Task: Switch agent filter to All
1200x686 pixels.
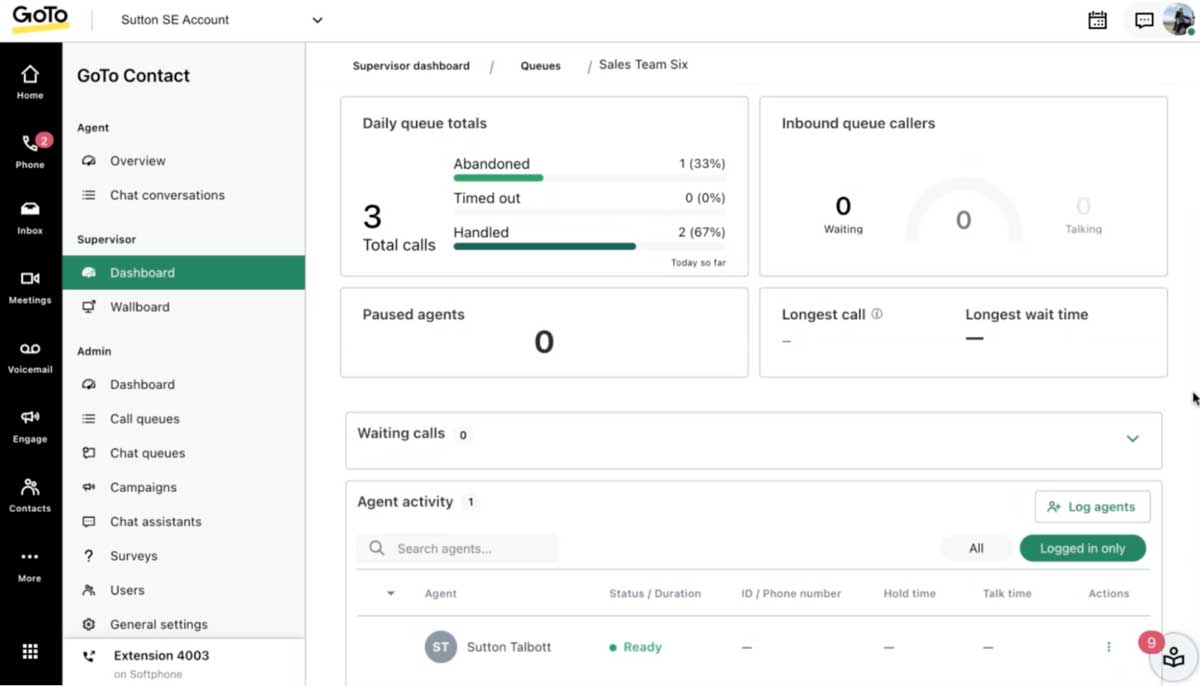Action: (x=976, y=548)
